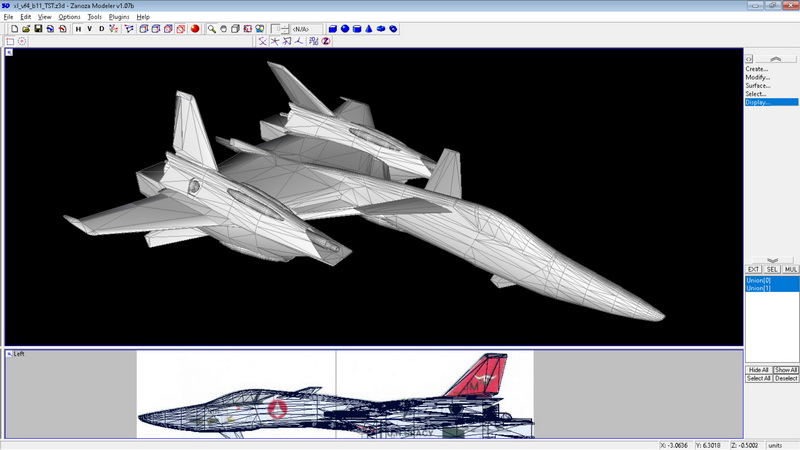
Task: Click the Show All button
Action: point(786,370)
